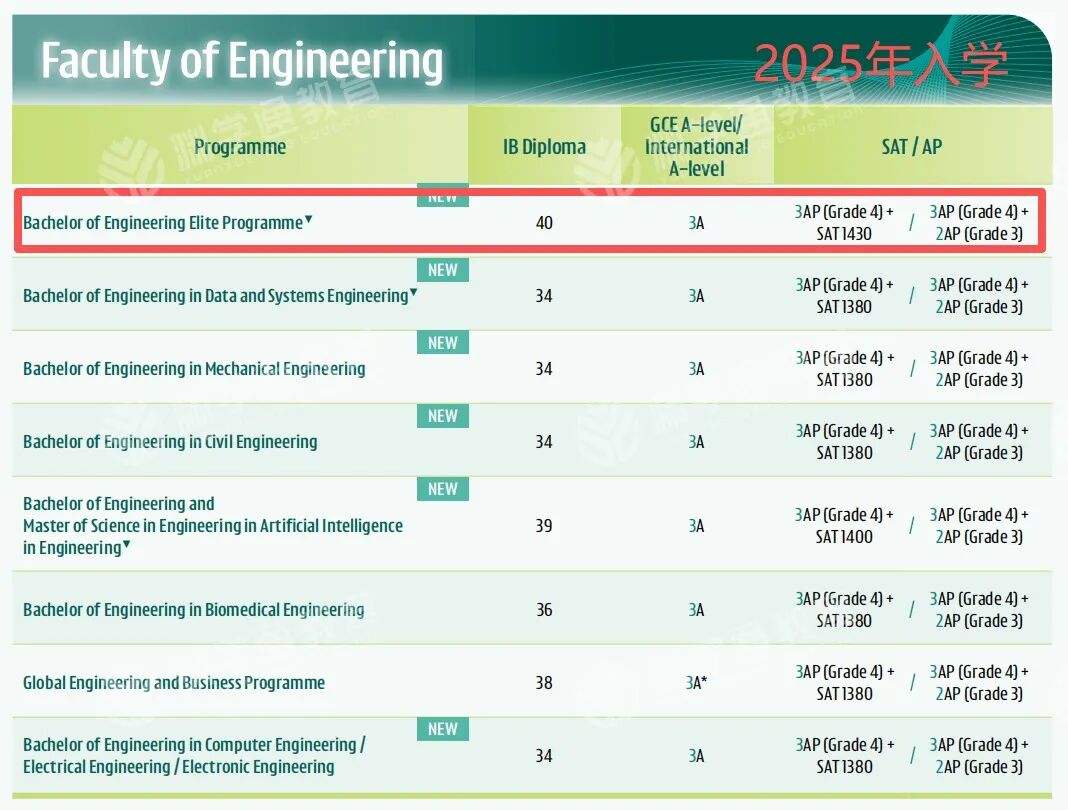Open Bachelor of Engineering in Biomedical Engineering
The image size is (1068, 810).
[194, 610]
